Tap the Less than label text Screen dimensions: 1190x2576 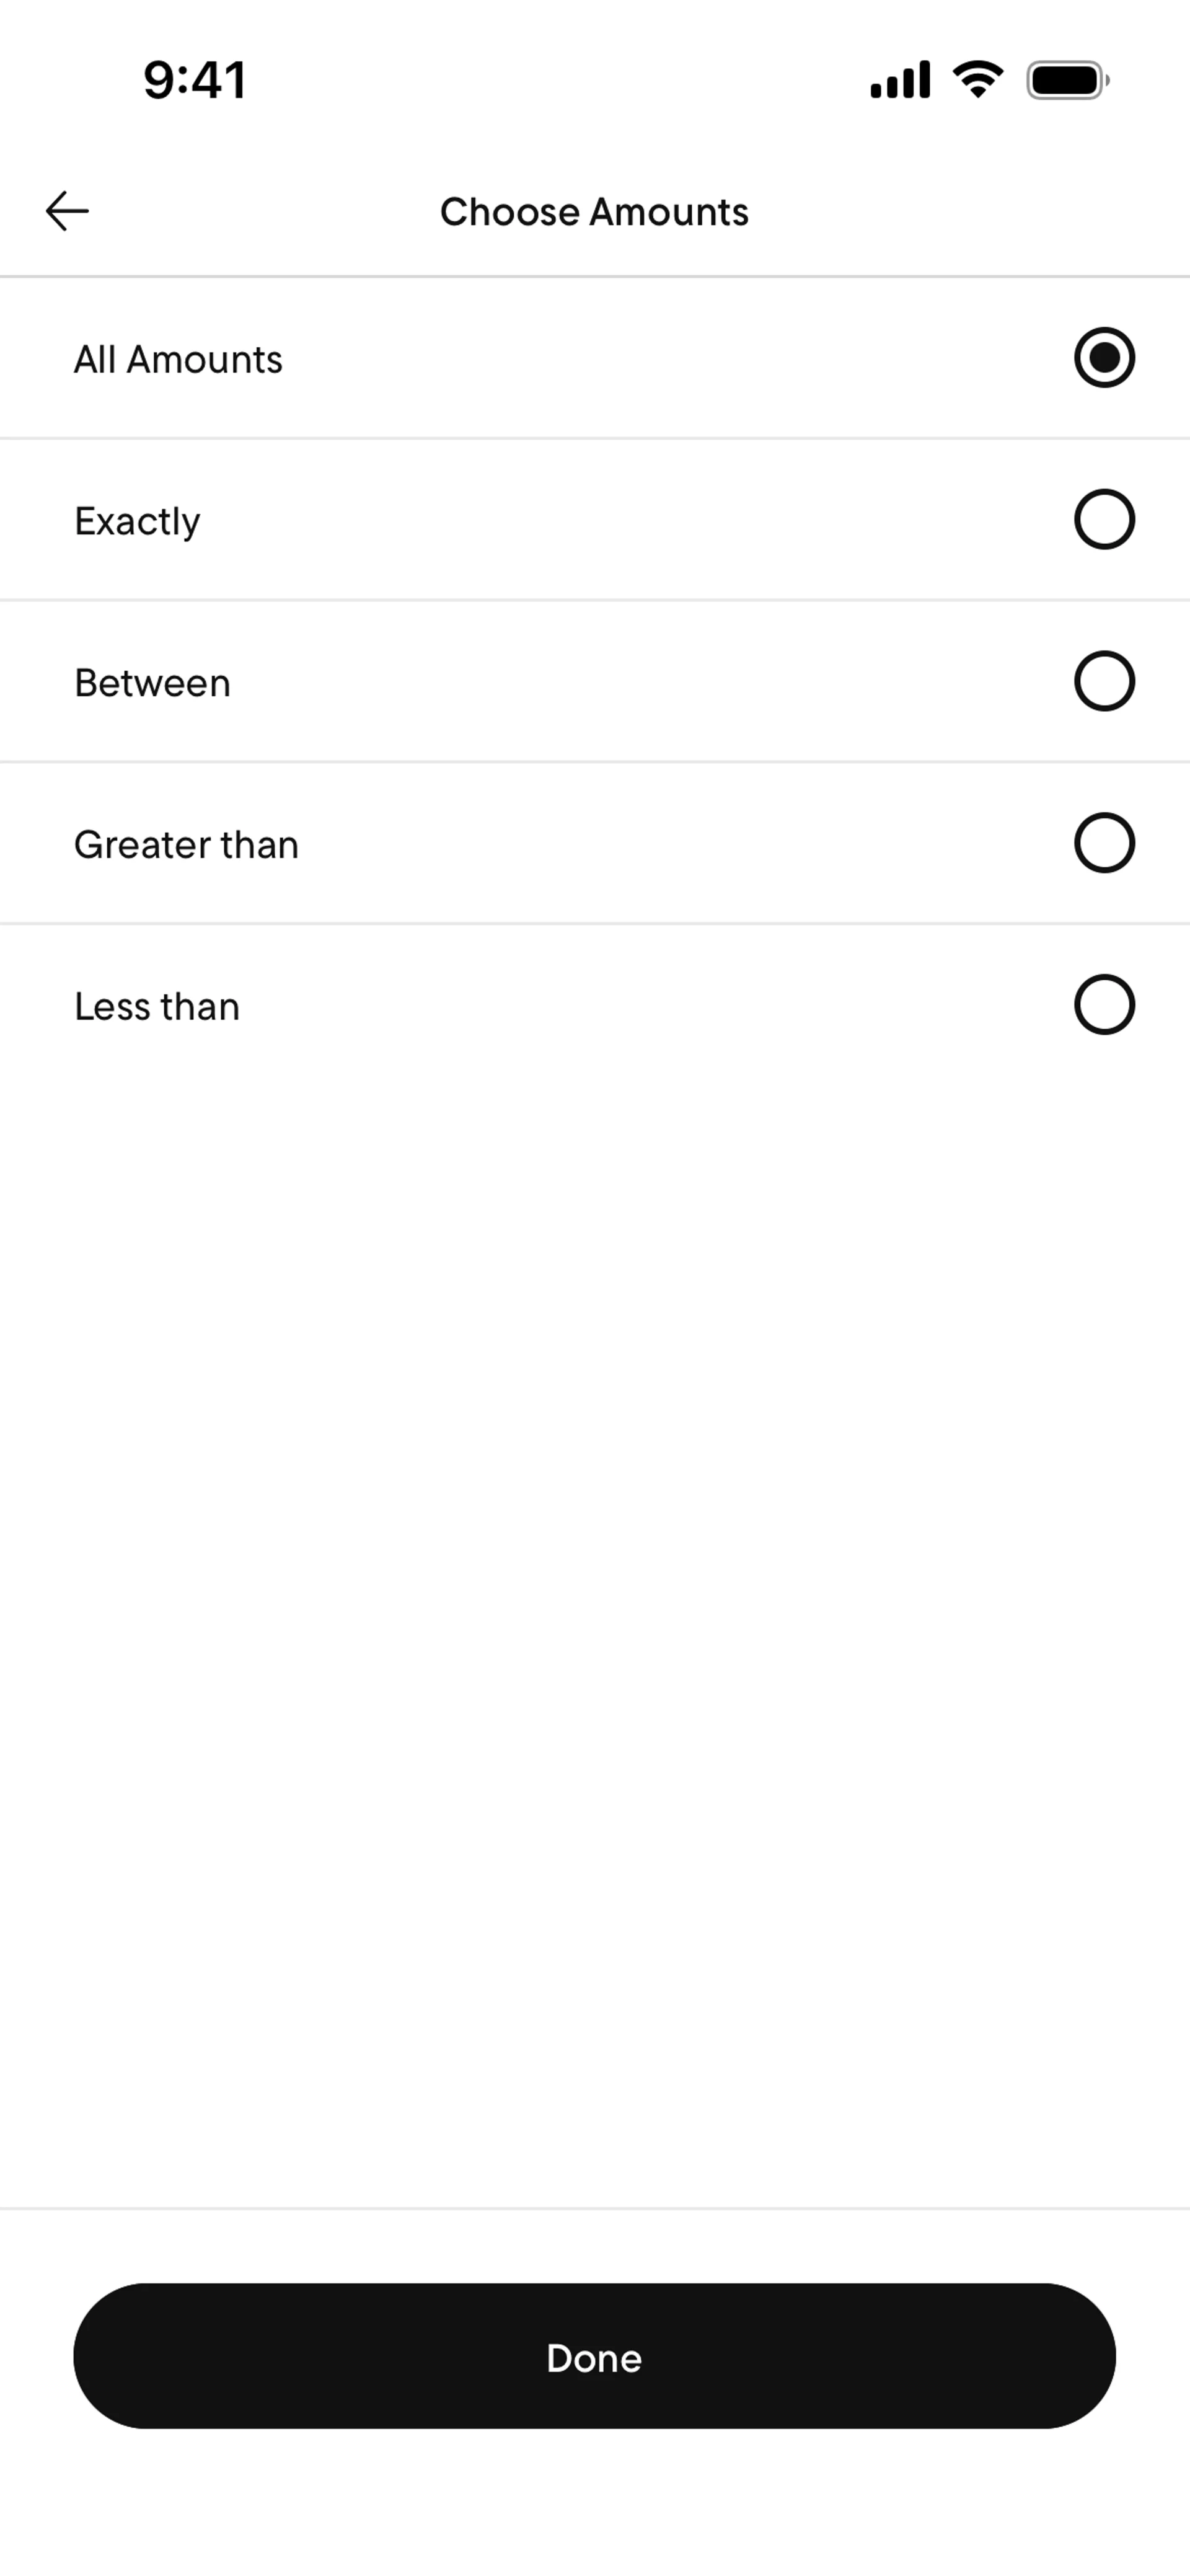click(x=157, y=1007)
